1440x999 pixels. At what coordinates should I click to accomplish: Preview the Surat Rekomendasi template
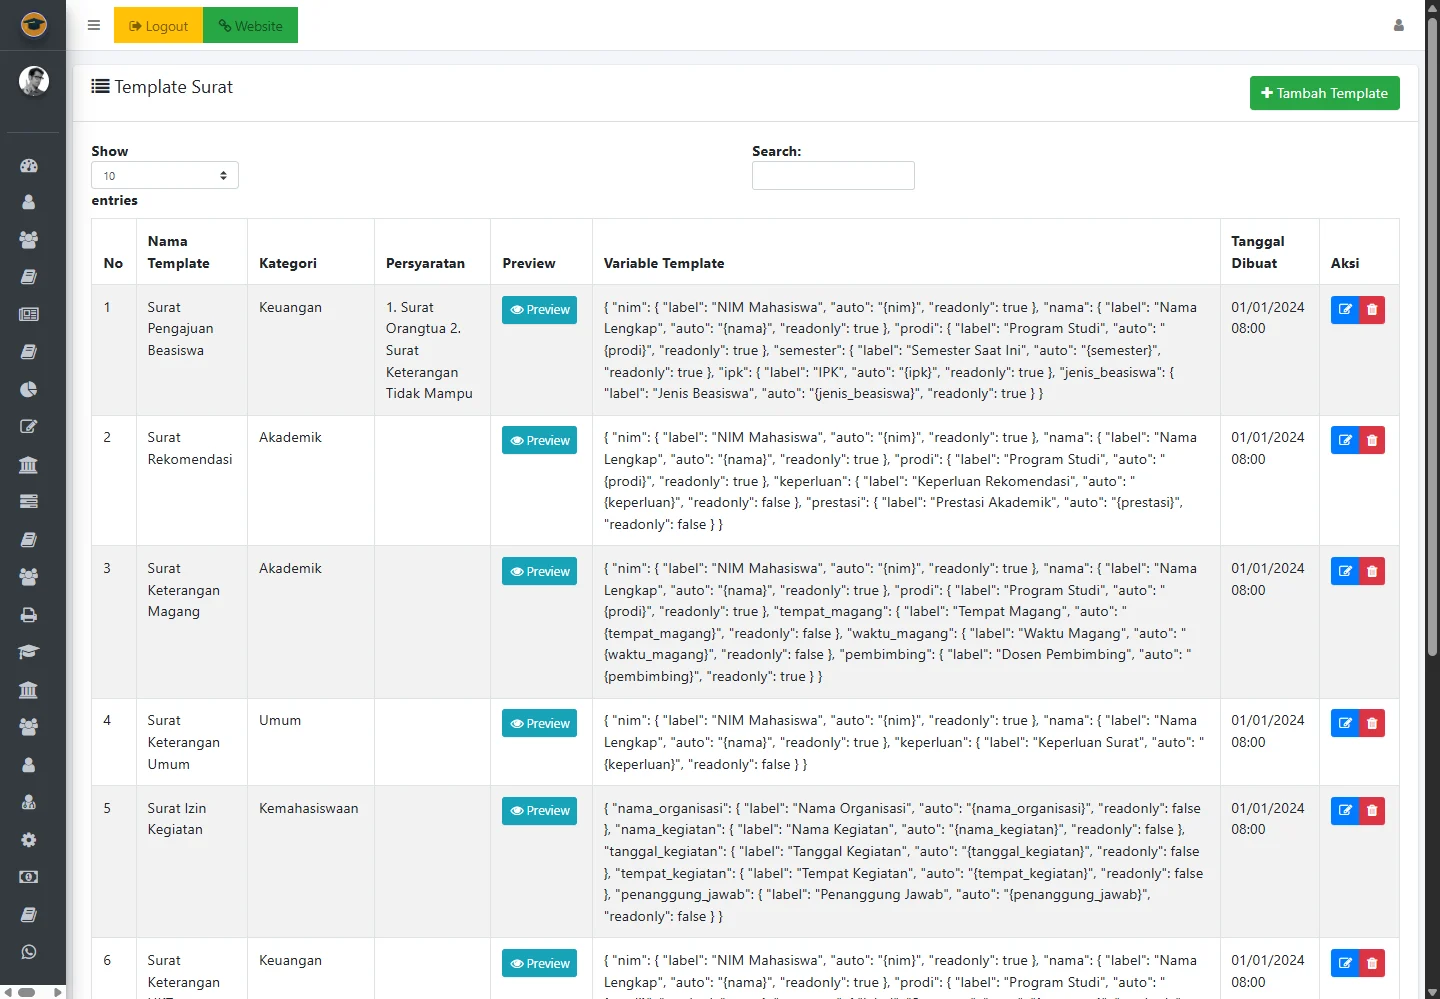pos(539,441)
